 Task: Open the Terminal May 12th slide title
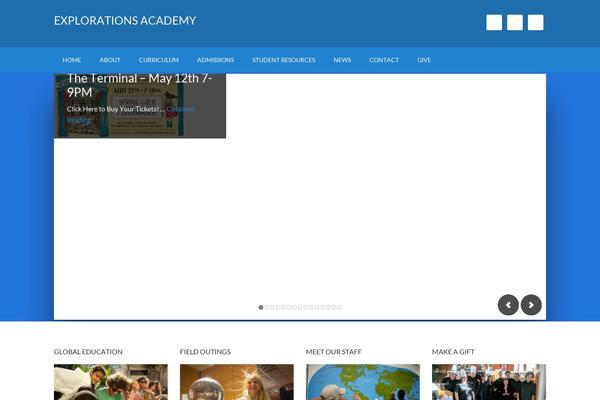(140, 85)
